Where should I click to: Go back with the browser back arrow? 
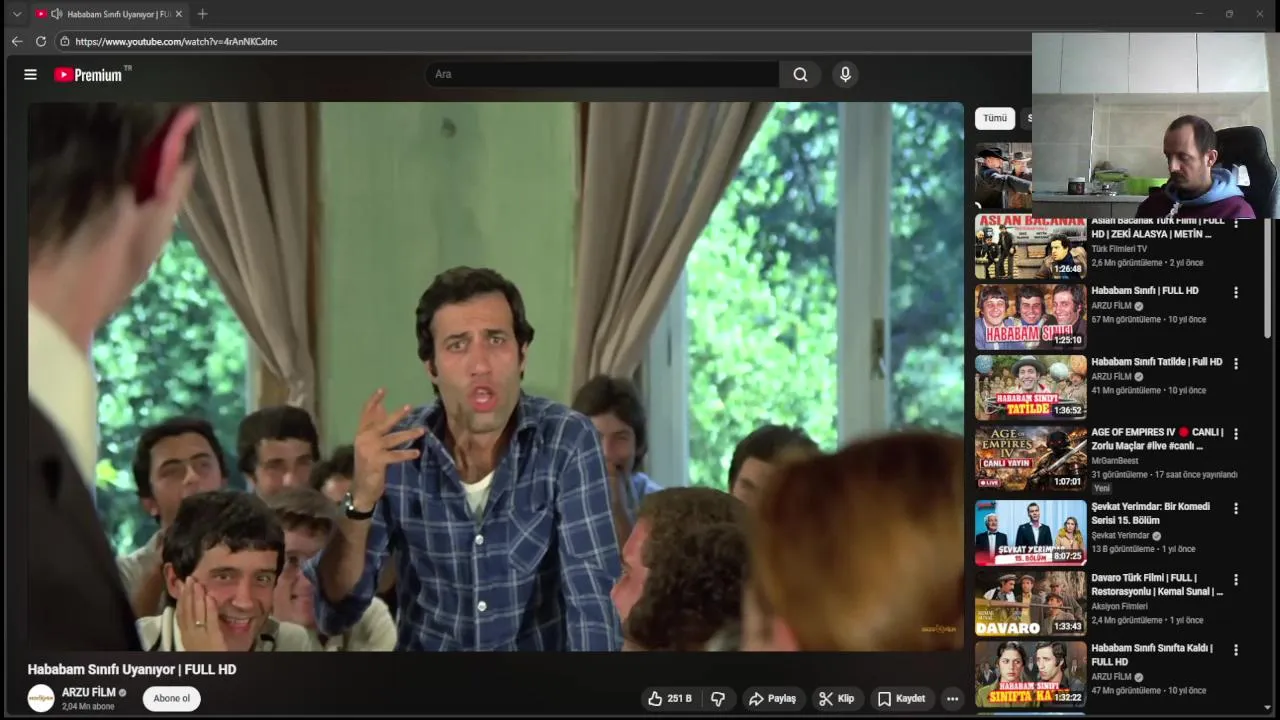pyautogui.click(x=16, y=41)
